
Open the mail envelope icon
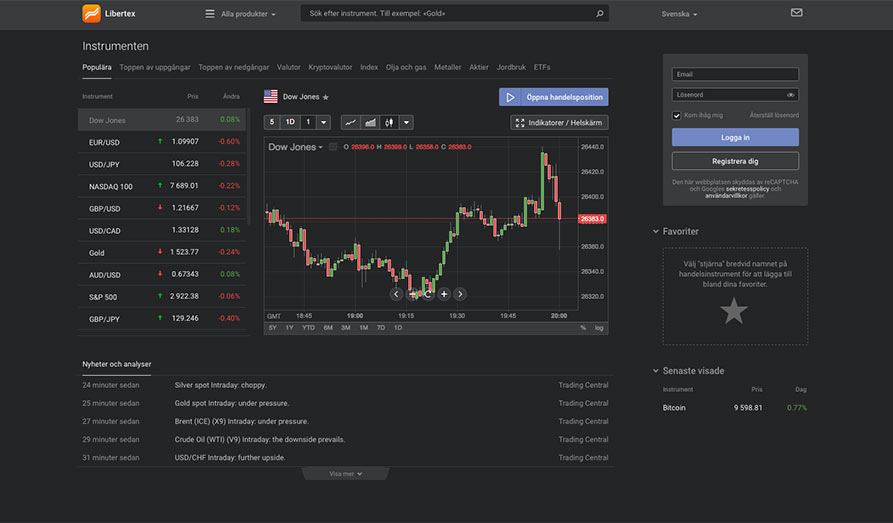(x=797, y=13)
